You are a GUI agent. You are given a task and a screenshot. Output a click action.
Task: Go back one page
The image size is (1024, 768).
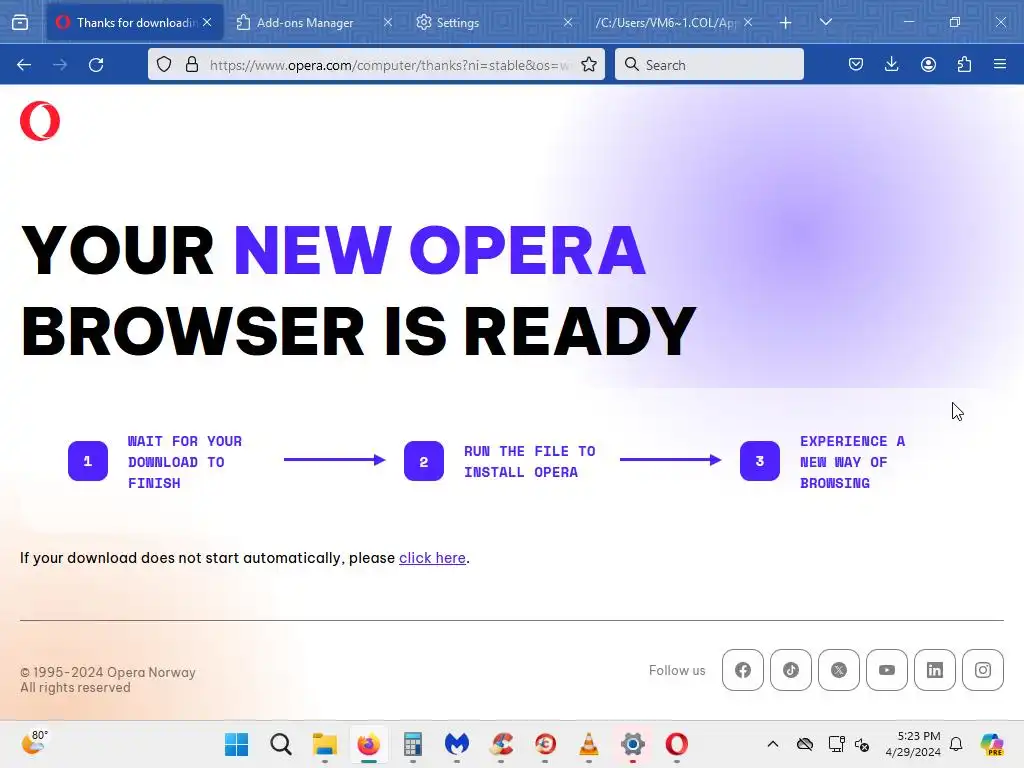coord(24,65)
